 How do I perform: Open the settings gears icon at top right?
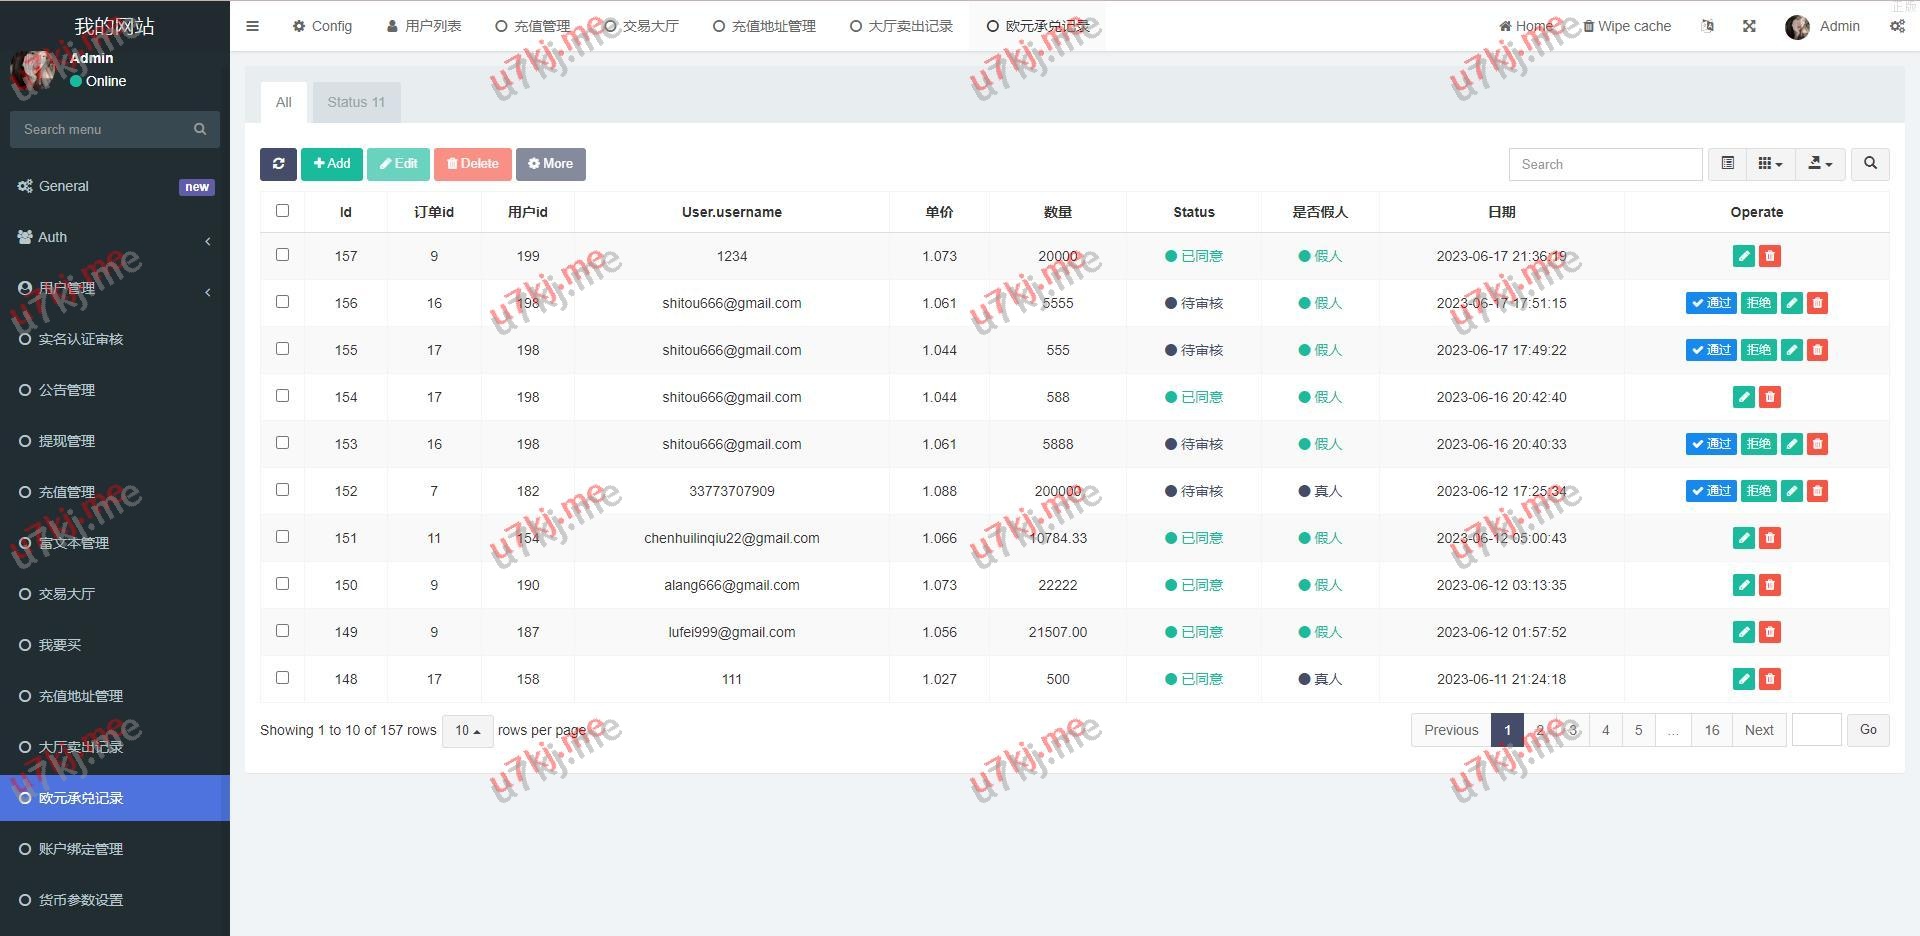[x=1896, y=26]
